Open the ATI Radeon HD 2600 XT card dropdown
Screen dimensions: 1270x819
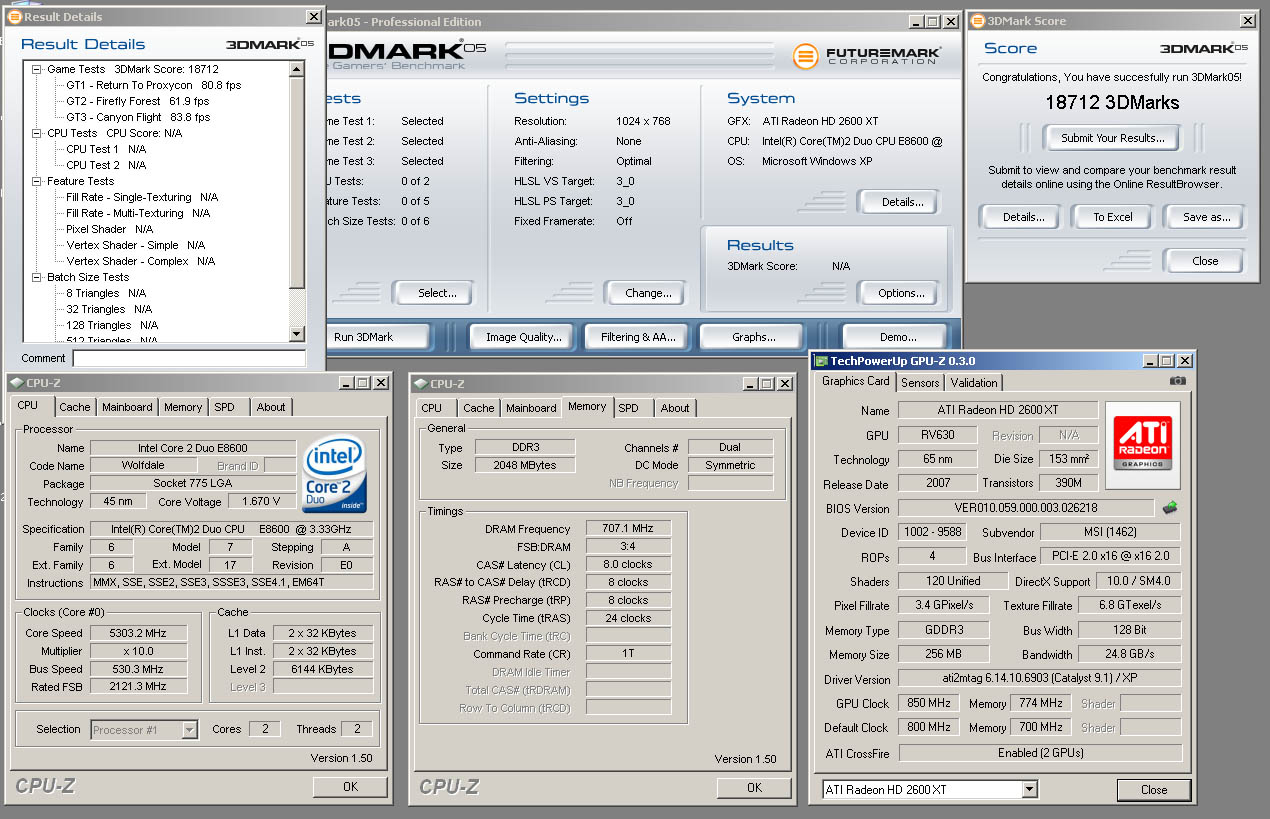tap(1030, 790)
